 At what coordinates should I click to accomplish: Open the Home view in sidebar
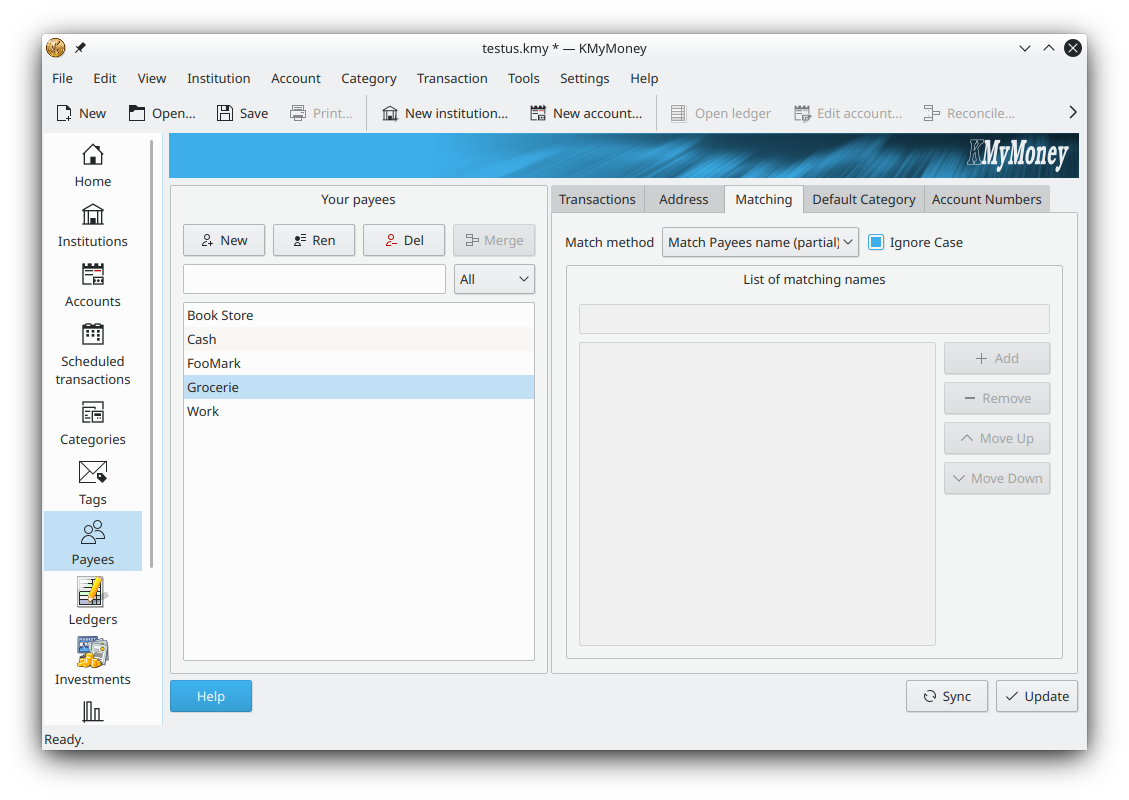coord(92,166)
